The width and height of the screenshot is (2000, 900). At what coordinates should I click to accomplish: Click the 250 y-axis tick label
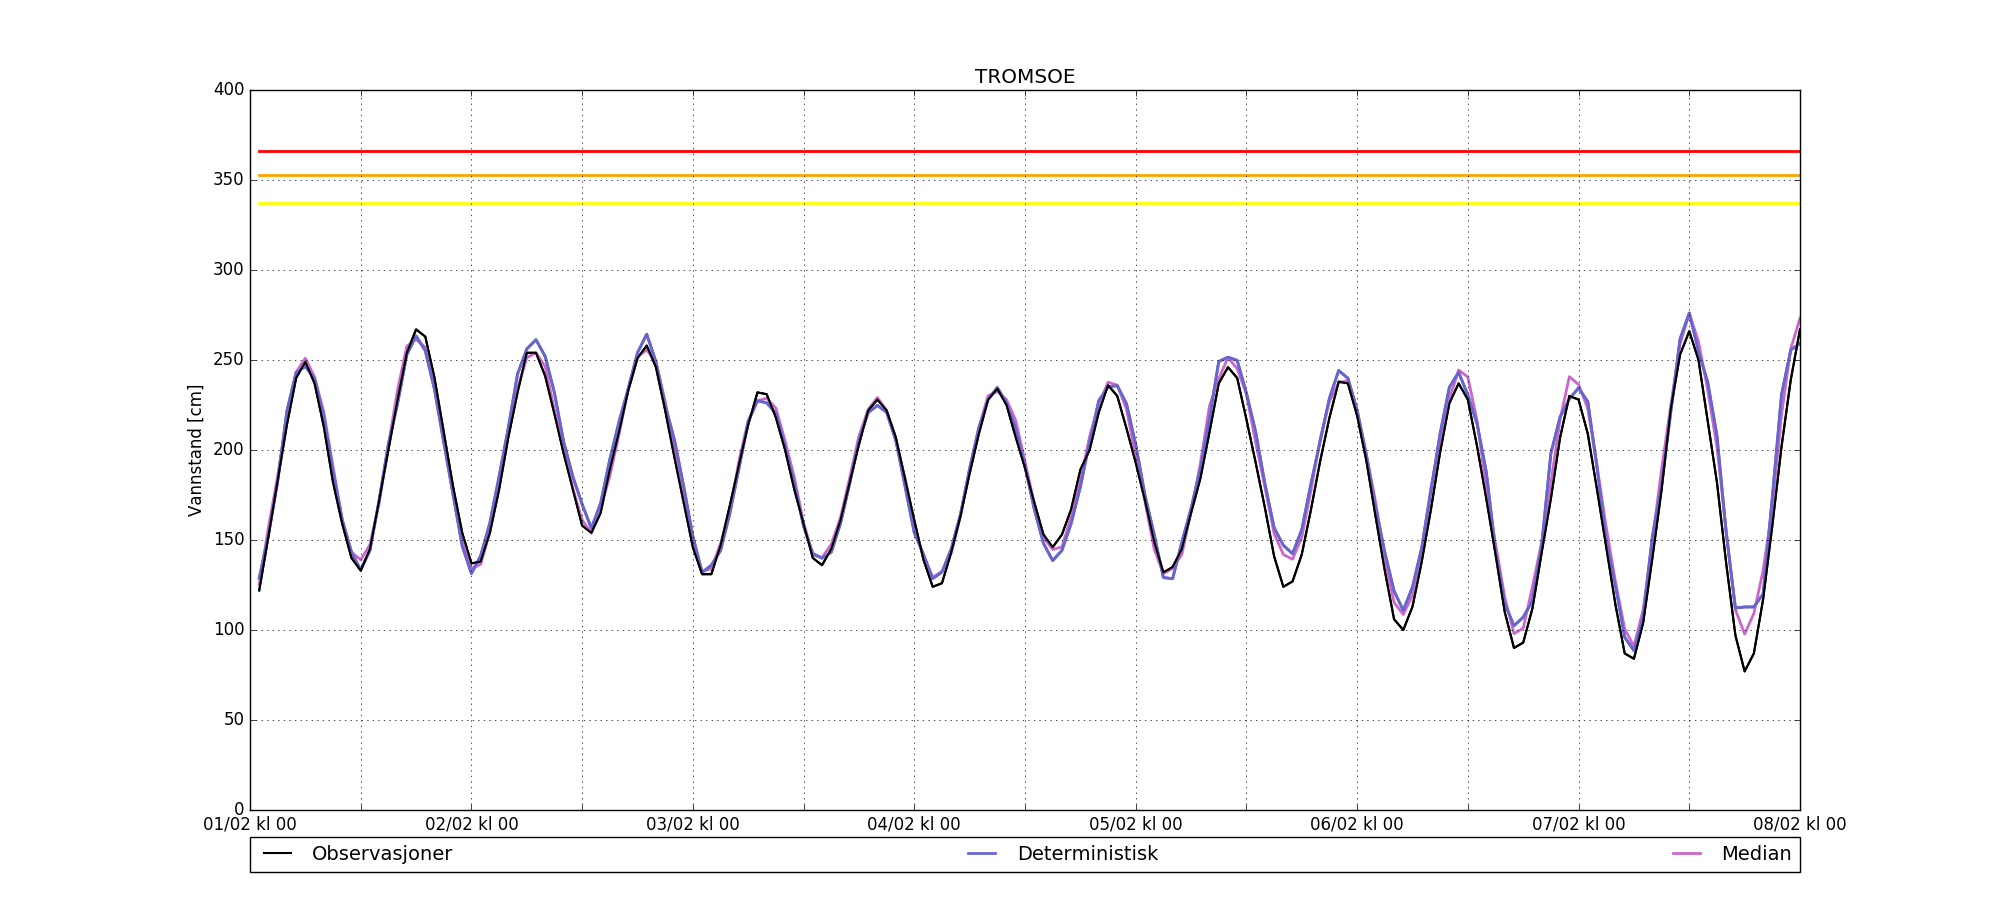pos(229,360)
